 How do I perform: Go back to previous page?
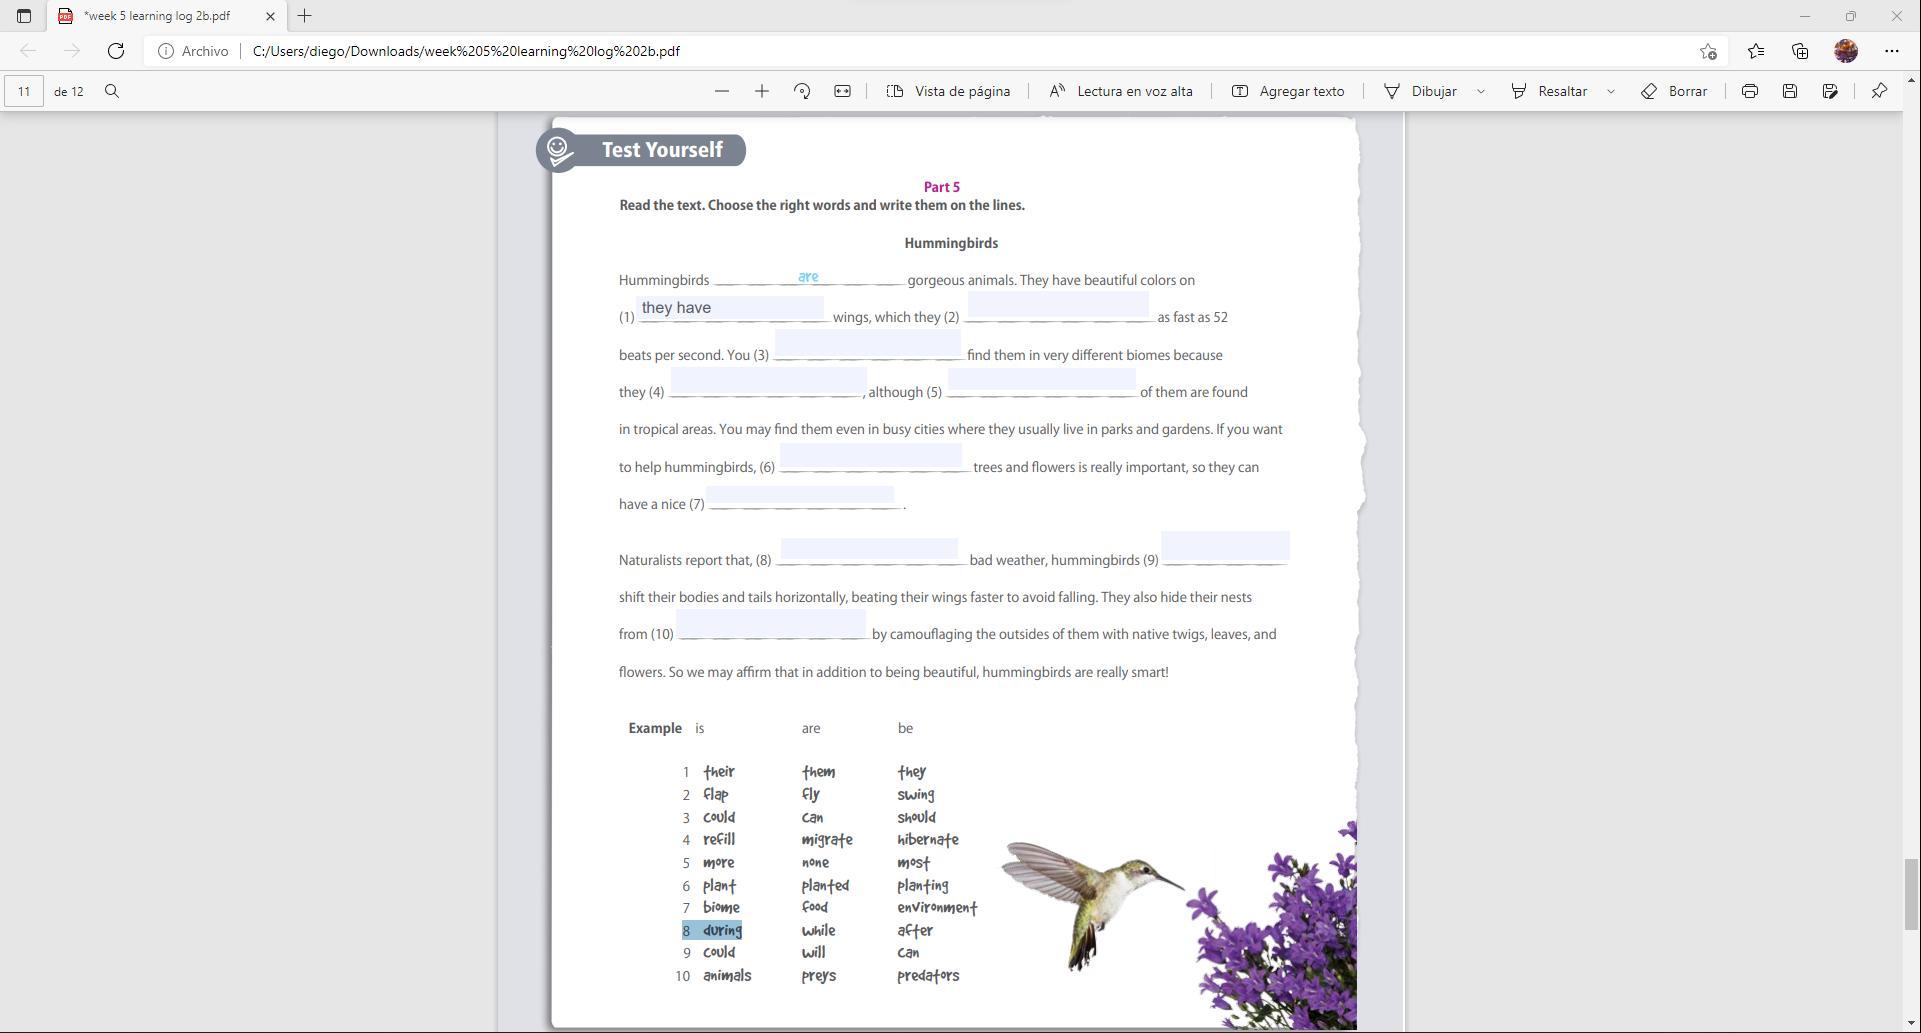point(28,51)
